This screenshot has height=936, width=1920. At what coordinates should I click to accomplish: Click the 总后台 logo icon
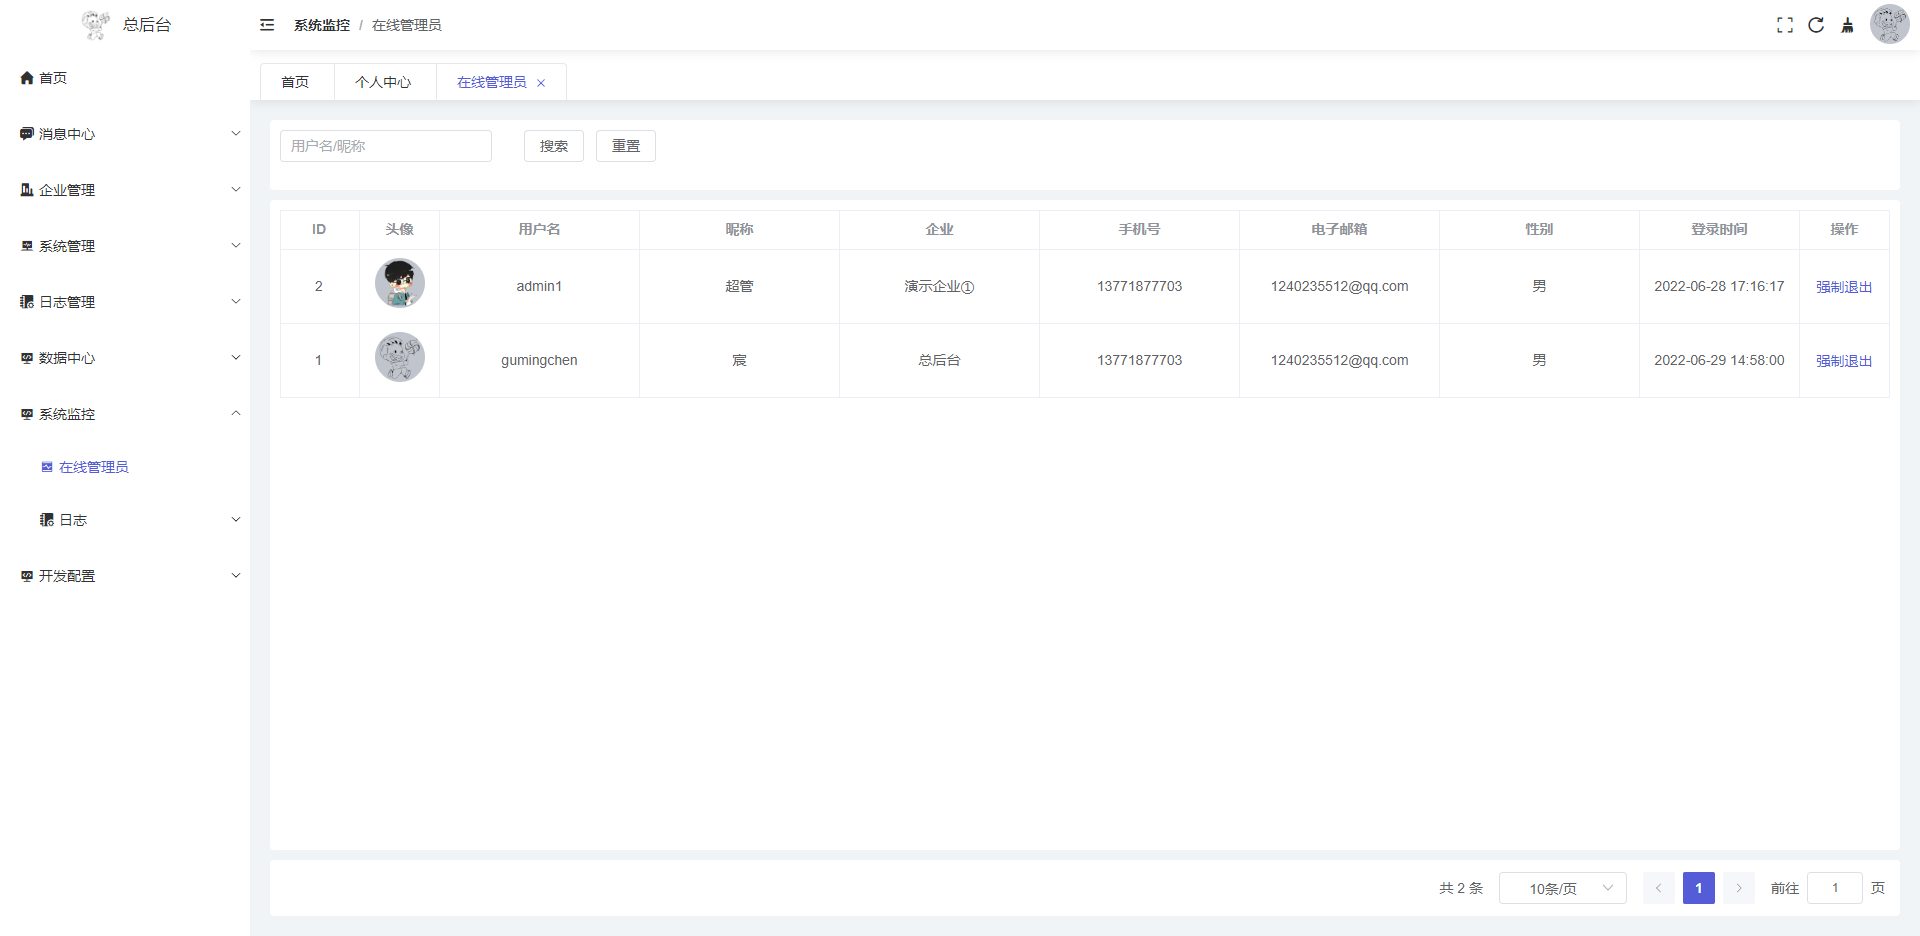tap(96, 25)
